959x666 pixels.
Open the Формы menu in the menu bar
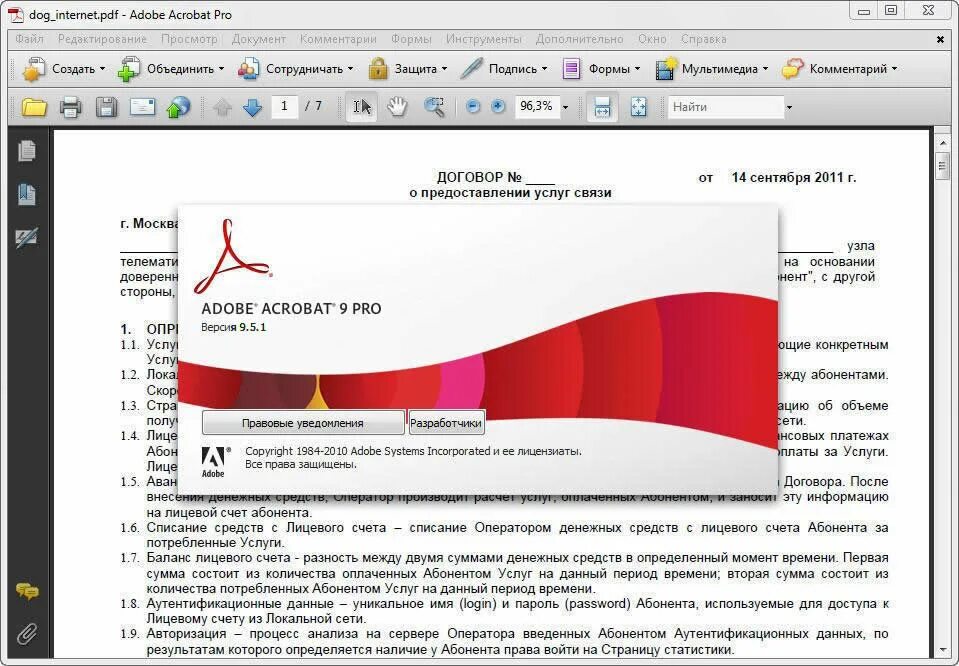pyautogui.click(x=411, y=39)
